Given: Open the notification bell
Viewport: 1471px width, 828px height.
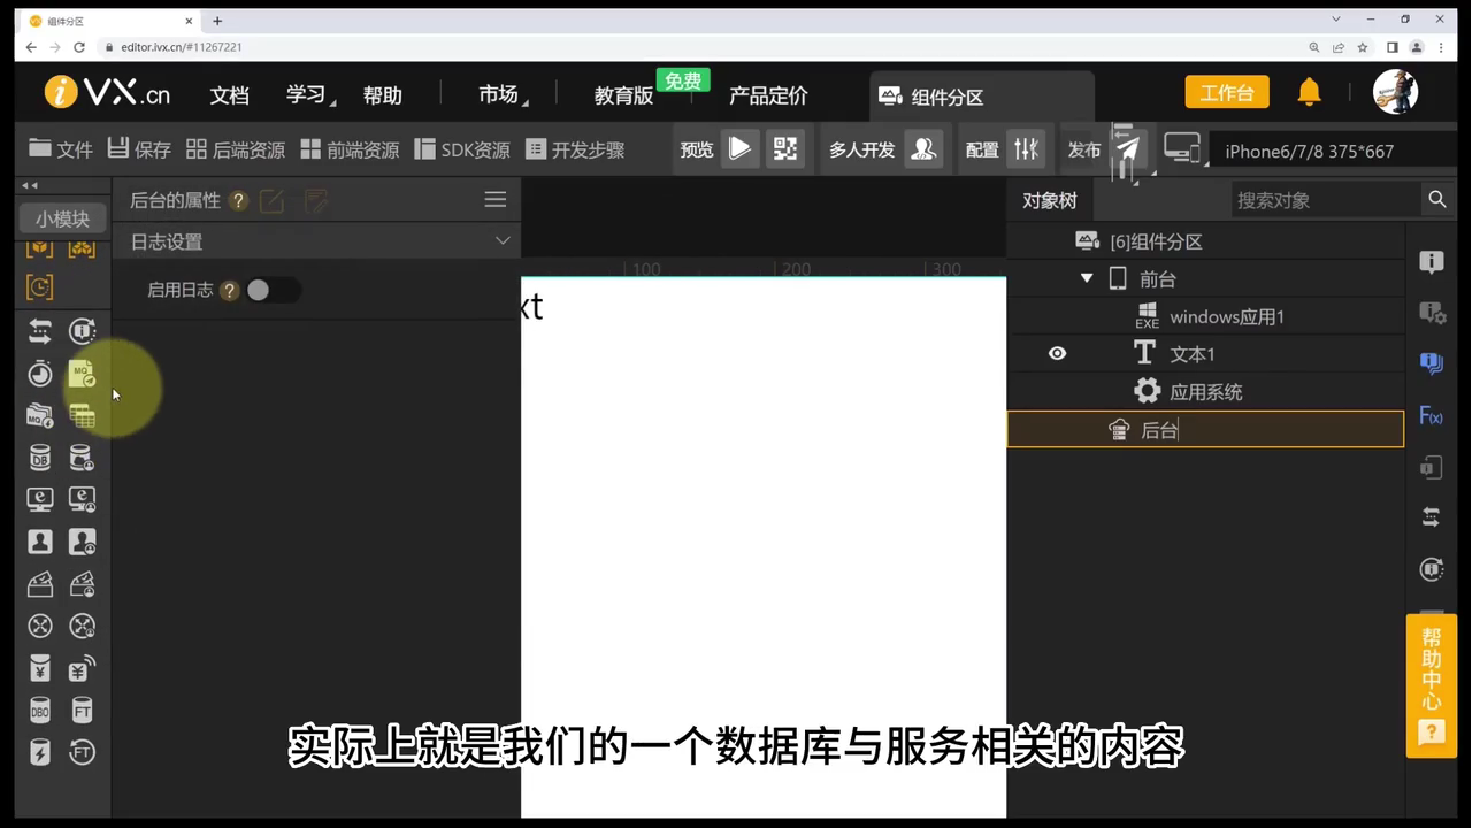Looking at the screenshot, I should click(x=1309, y=92).
